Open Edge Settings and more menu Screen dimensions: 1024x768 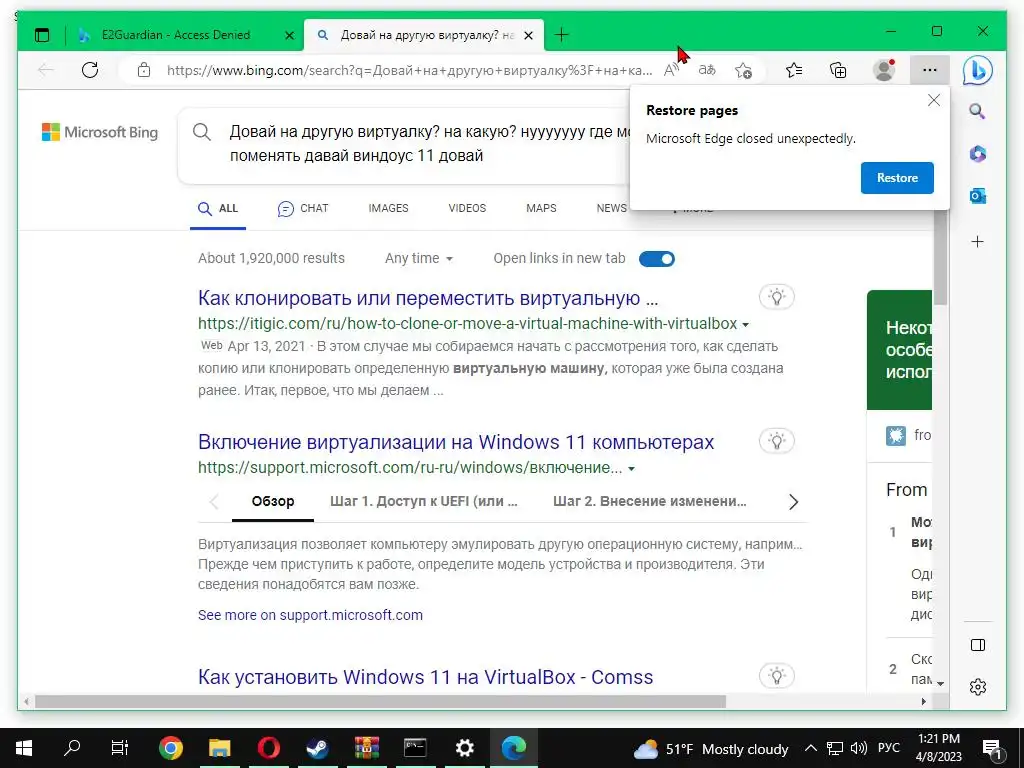tap(929, 70)
